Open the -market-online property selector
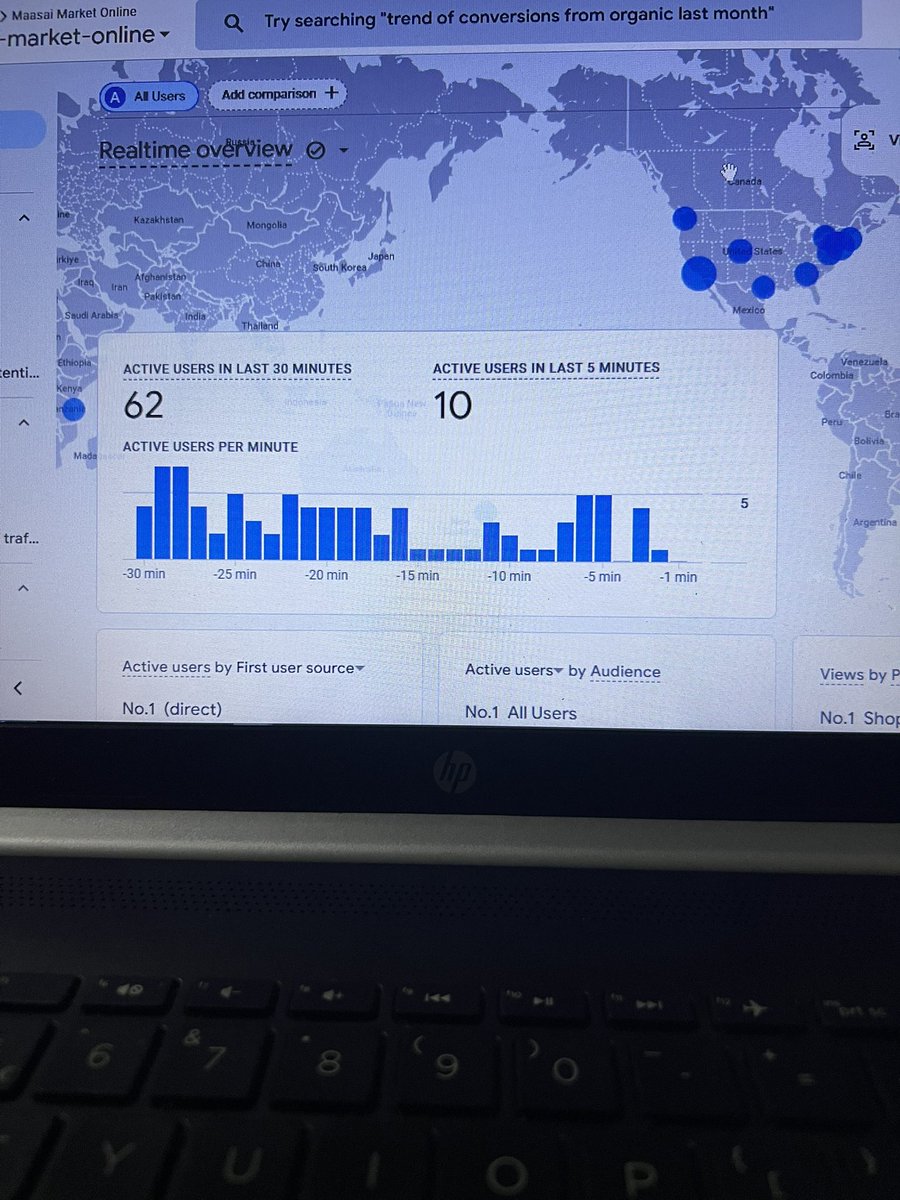Viewport: 900px width, 1200px height. click(x=84, y=35)
